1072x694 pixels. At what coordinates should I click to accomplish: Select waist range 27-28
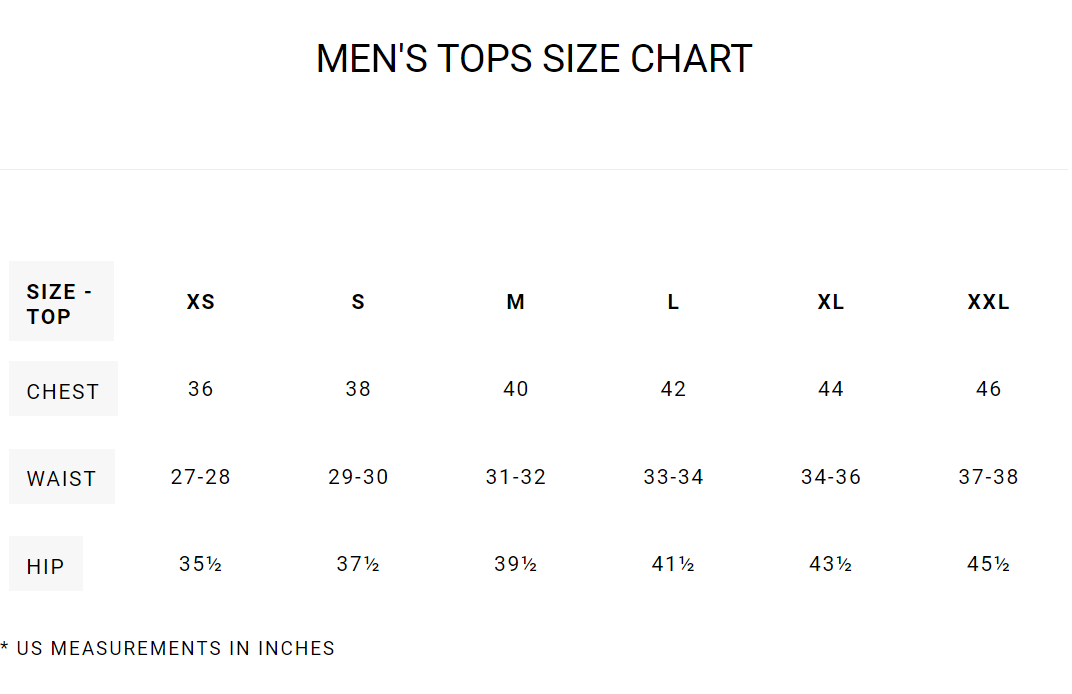(201, 477)
